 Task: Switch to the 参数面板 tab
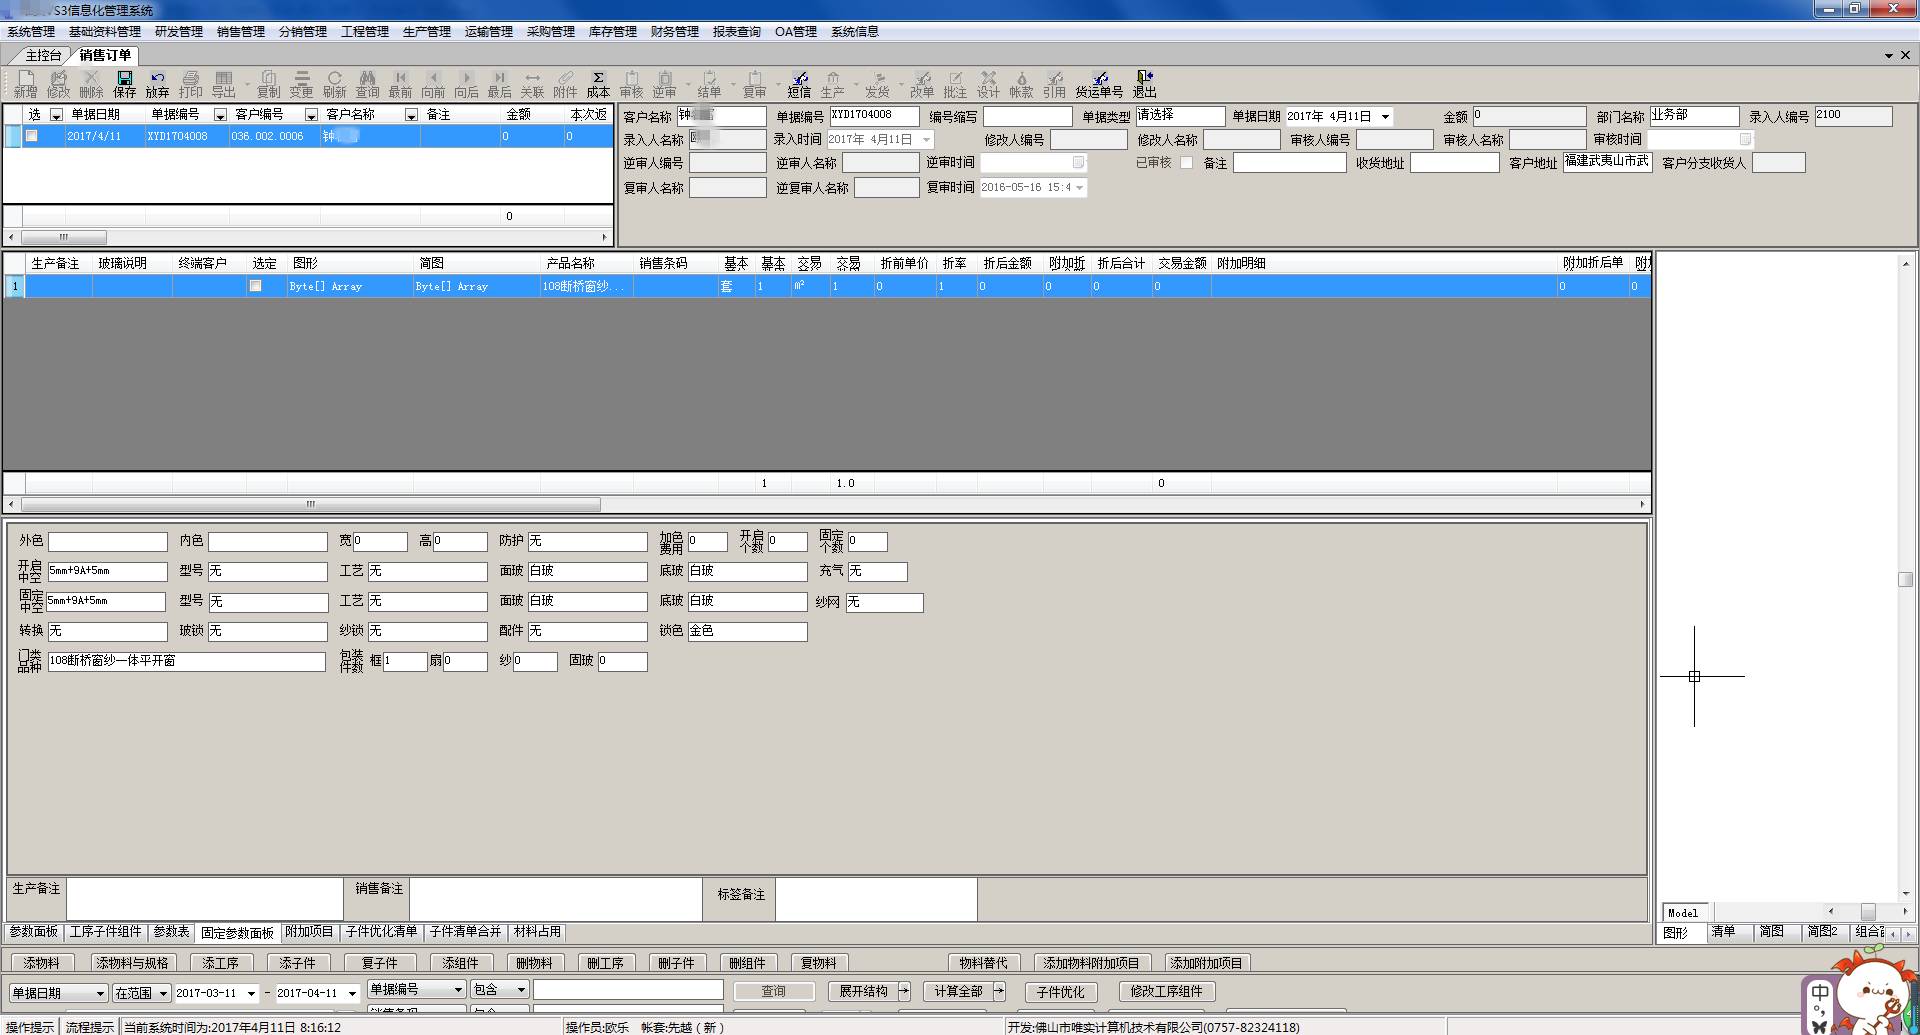33,932
